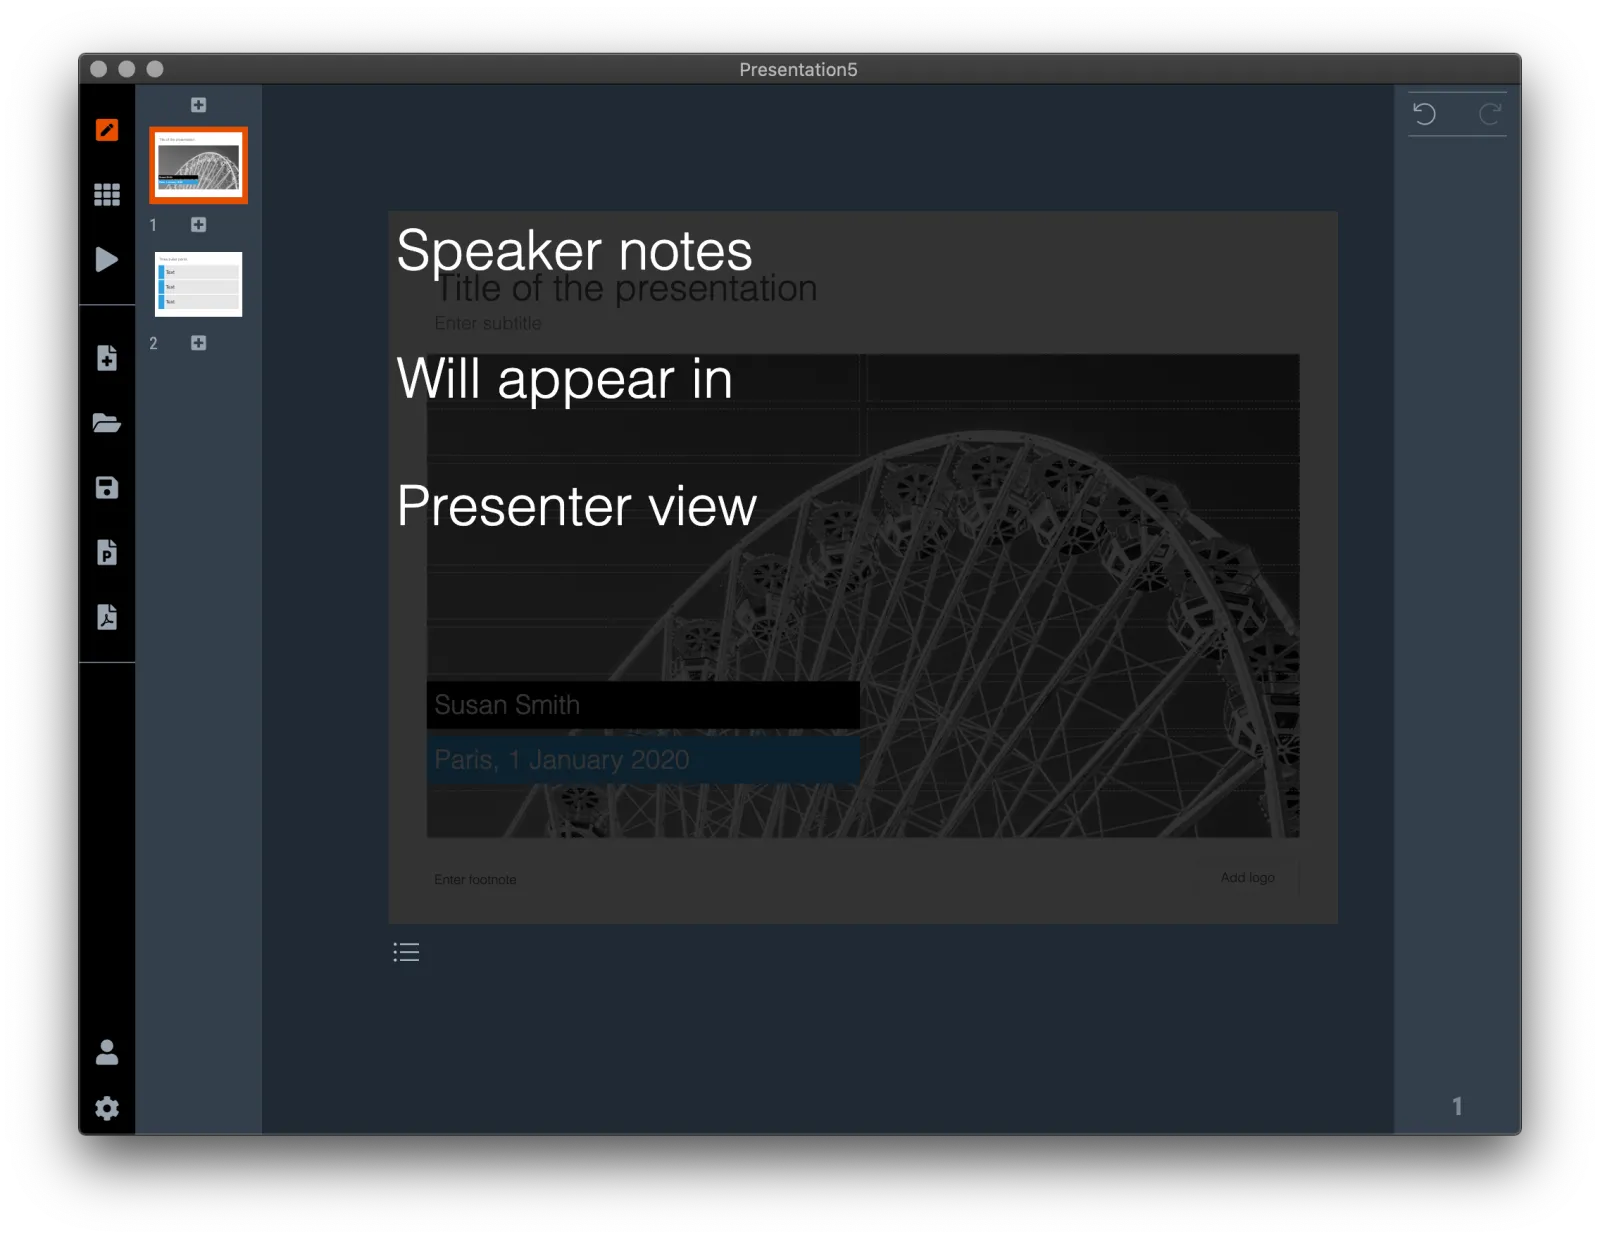The width and height of the screenshot is (1600, 1239).
Task: Click the 'Enter subtitle' placeholder
Action: [488, 323]
